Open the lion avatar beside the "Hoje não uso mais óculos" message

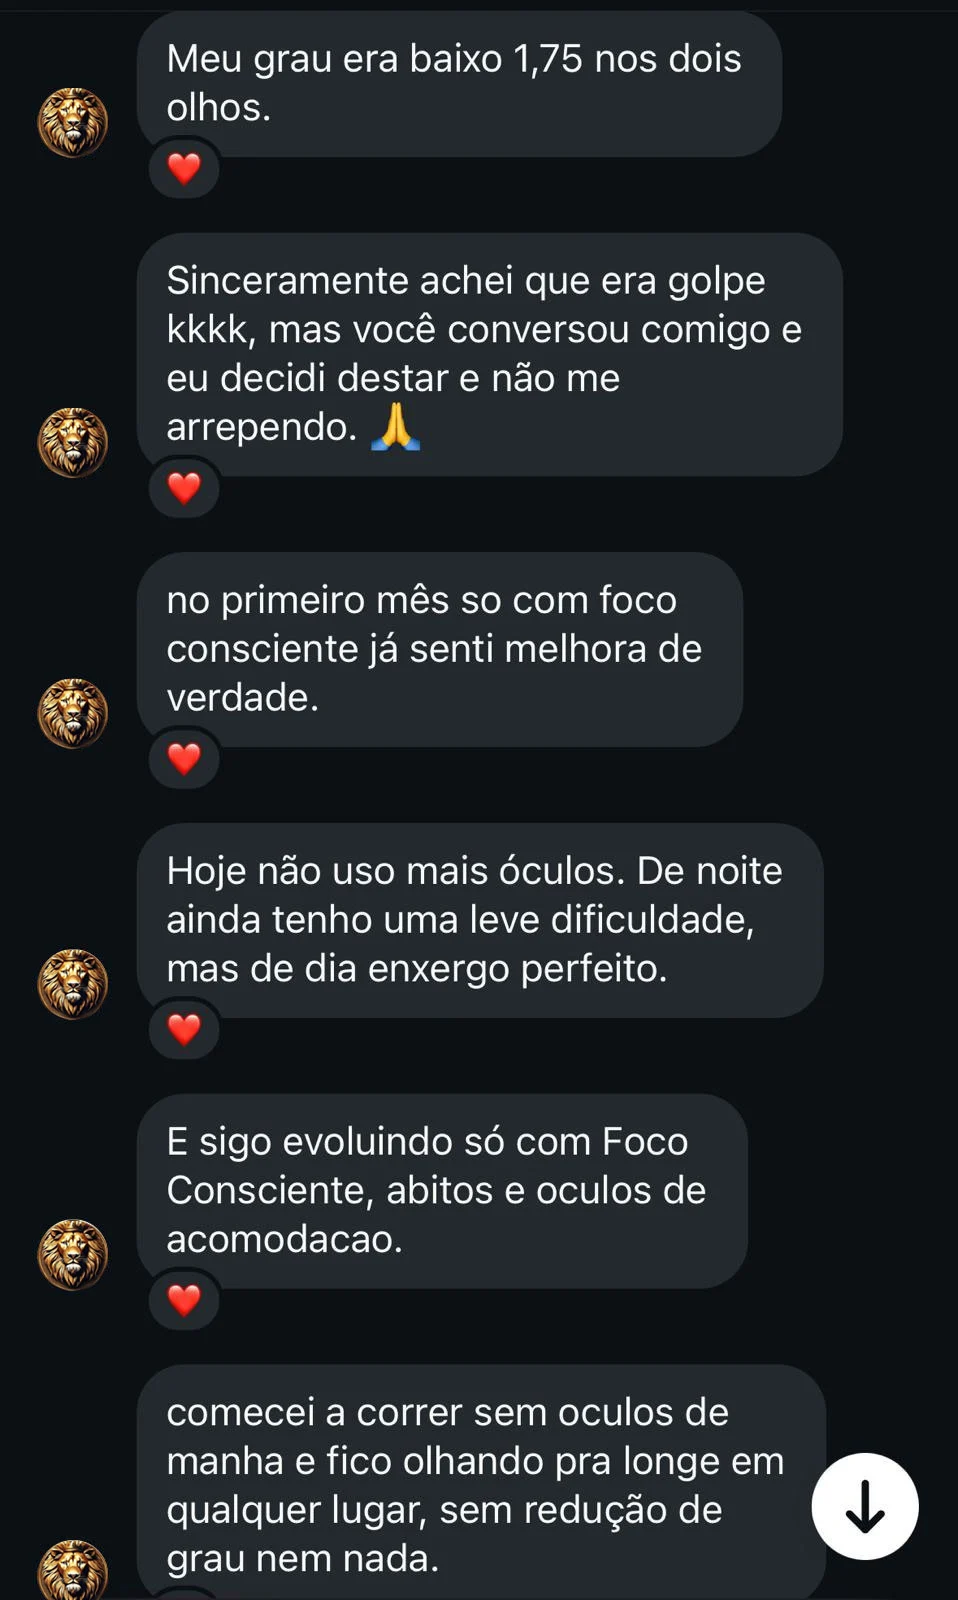(72, 984)
